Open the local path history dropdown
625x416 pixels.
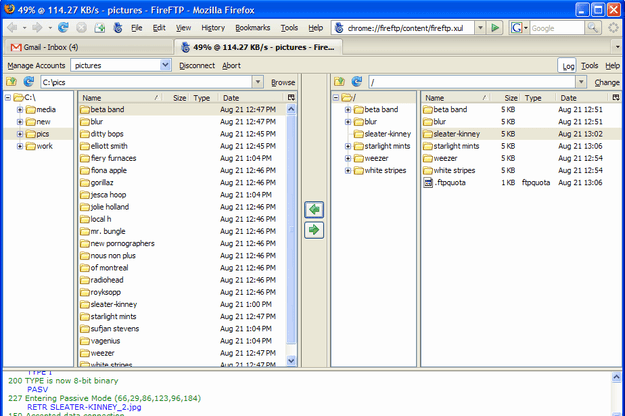(x=258, y=82)
